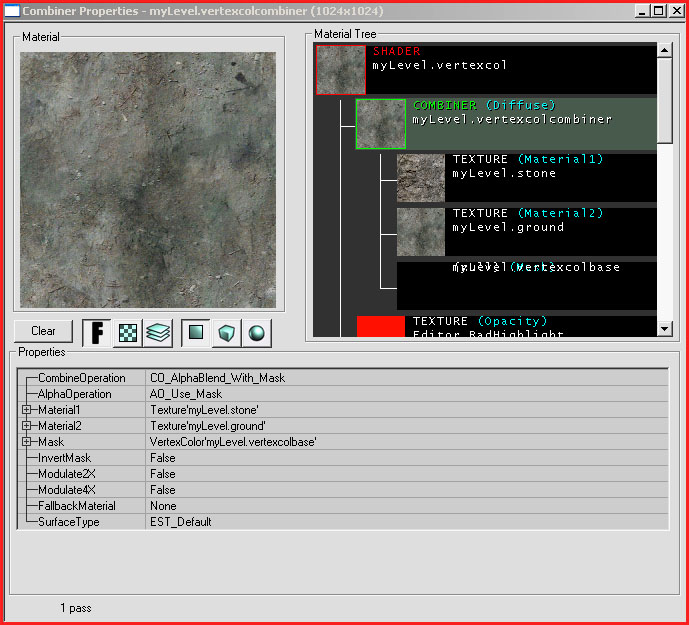Screen dimensions: 689x625
Task: Click the AO_Use_Mask value
Action: [186, 394]
